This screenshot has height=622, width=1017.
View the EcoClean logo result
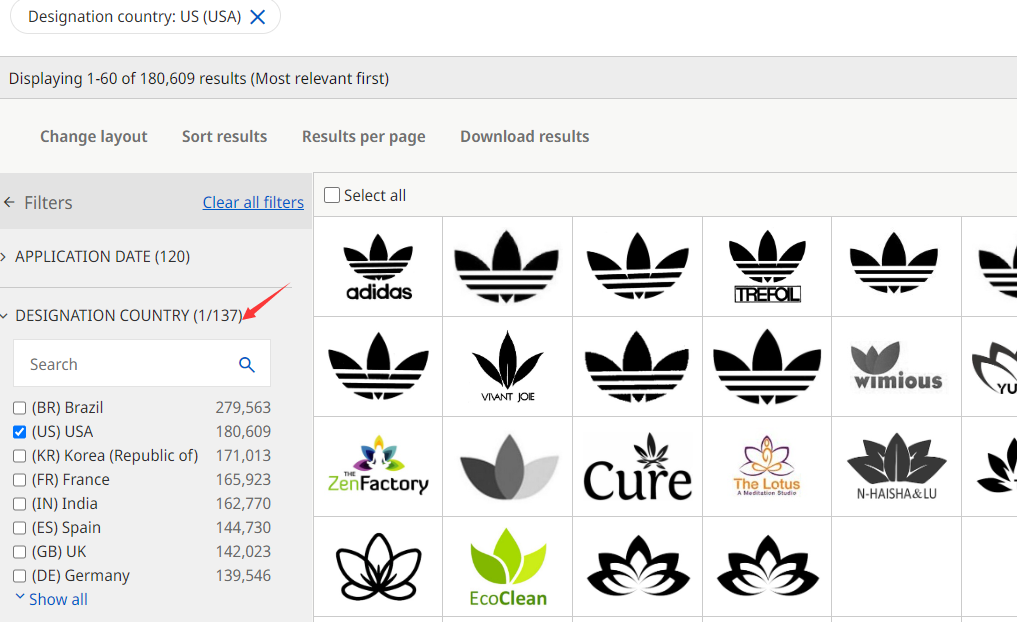[508, 567]
